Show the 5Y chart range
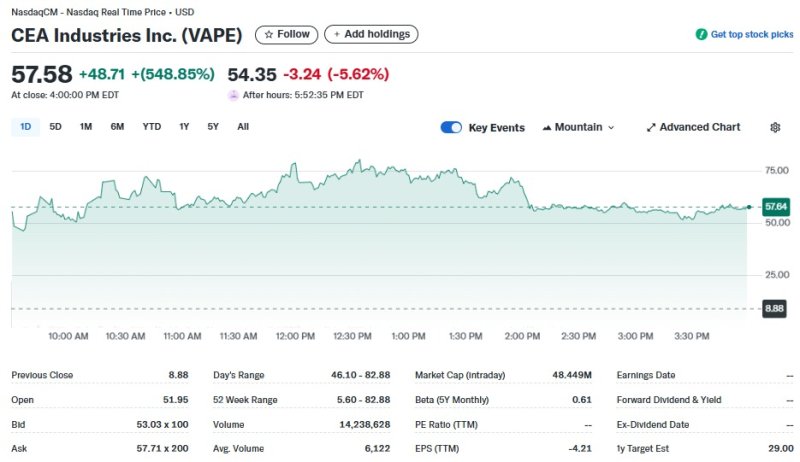 click(213, 127)
